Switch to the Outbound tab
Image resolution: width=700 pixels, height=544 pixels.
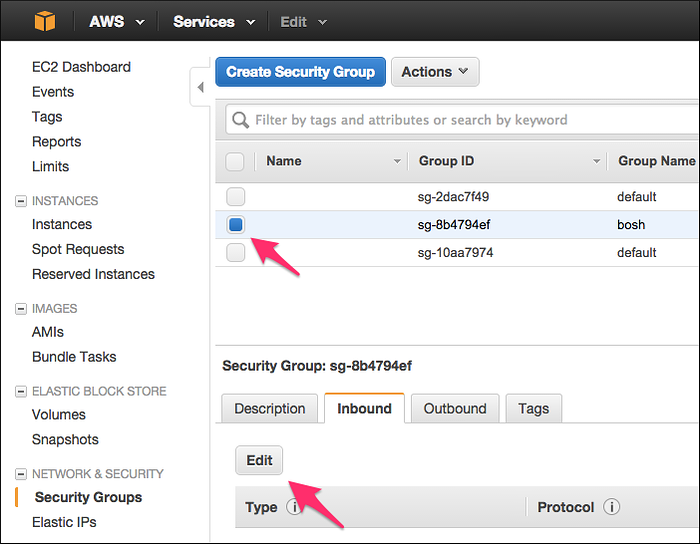455,408
